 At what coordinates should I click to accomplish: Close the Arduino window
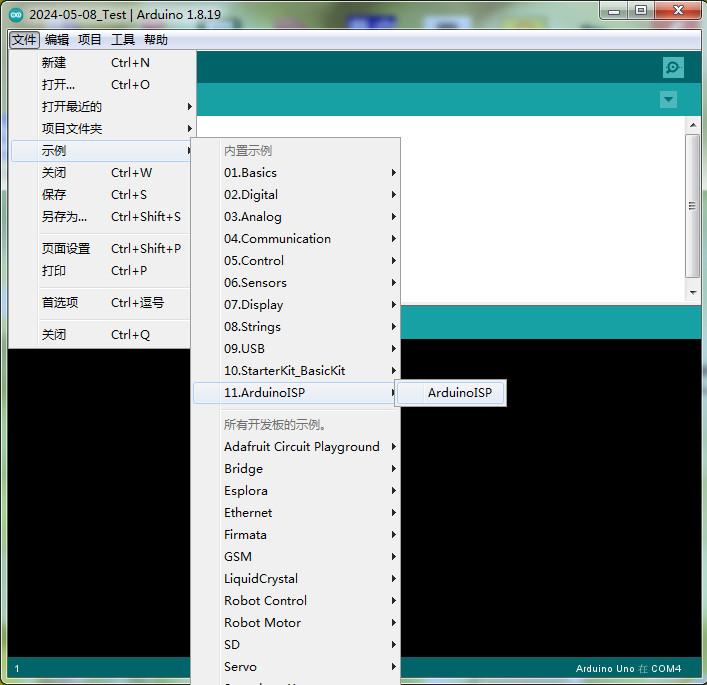coord(678,11)
